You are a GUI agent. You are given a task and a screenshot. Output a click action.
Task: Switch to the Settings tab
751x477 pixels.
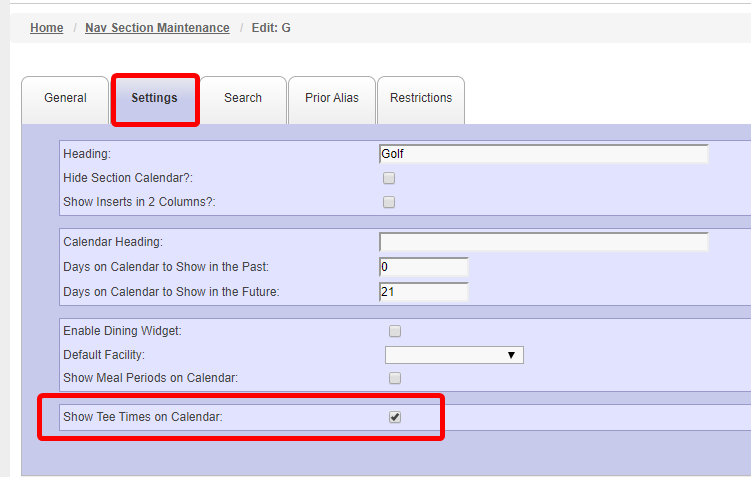pyautogui.click(x=155, y=100)
